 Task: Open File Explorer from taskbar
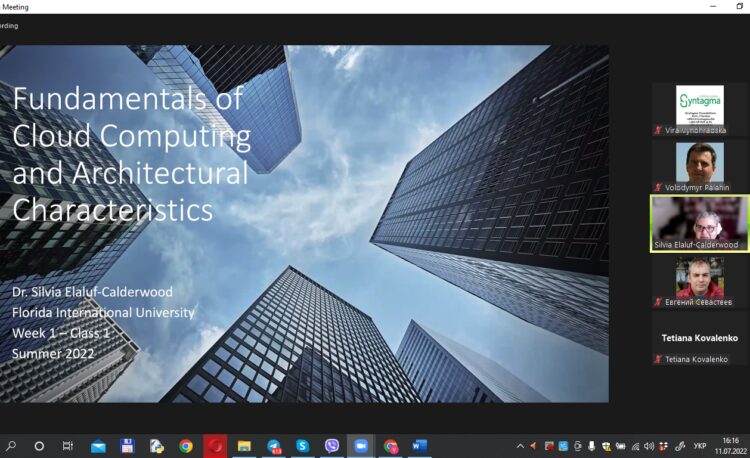click(x=244, y=446)
